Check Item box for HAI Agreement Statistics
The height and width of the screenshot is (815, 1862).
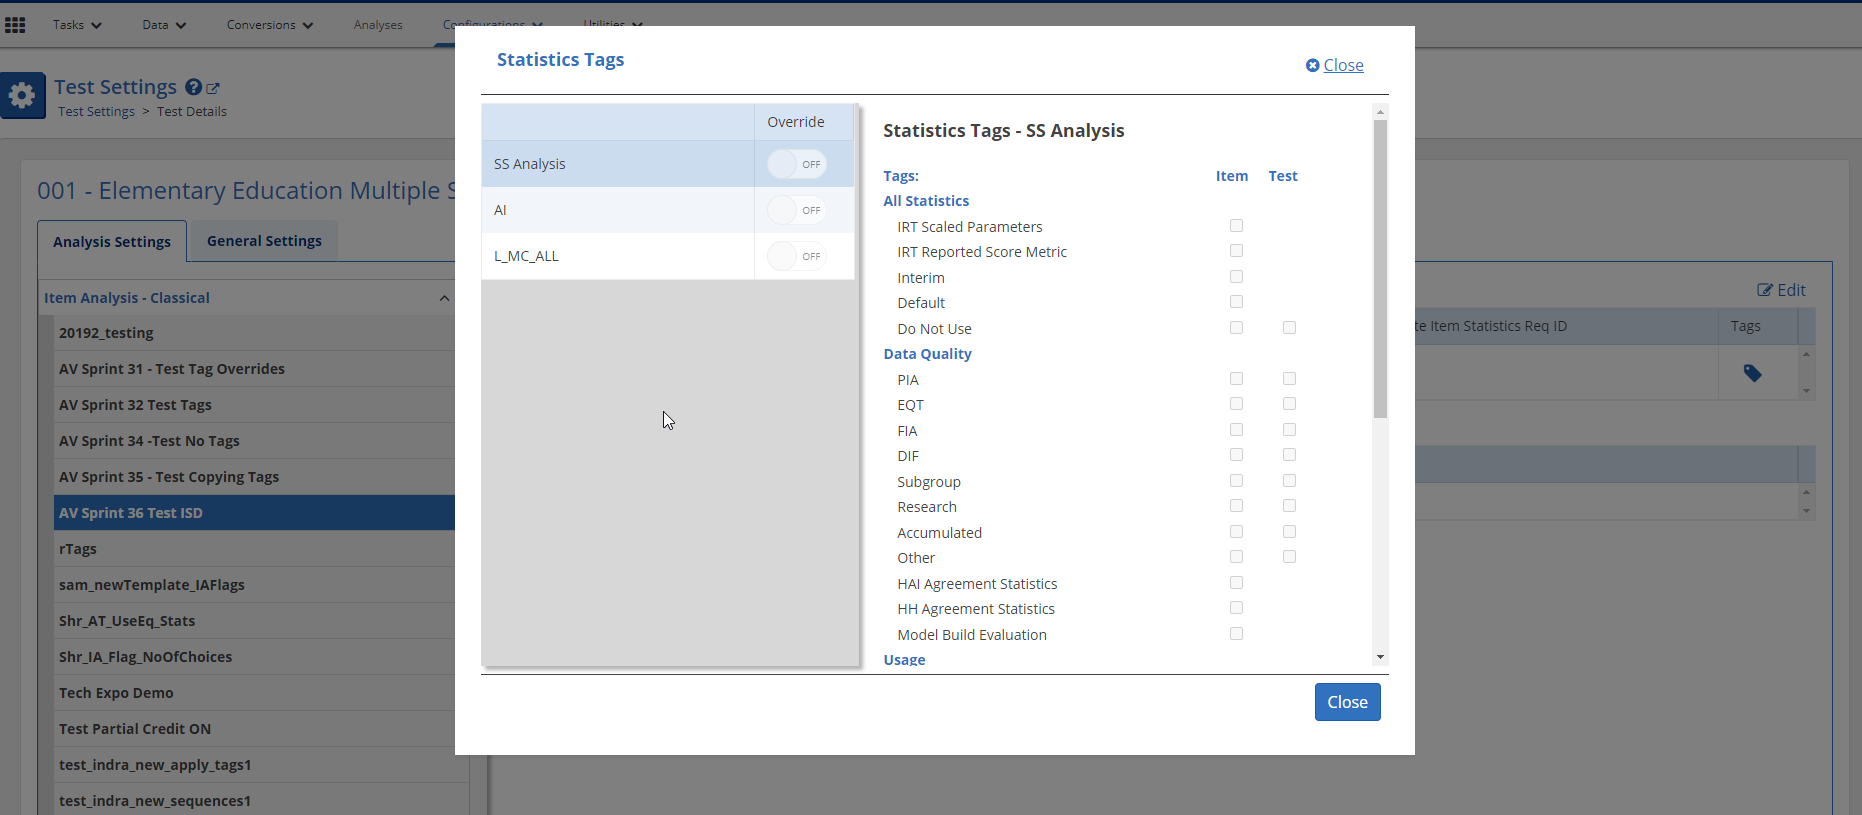1236,583
